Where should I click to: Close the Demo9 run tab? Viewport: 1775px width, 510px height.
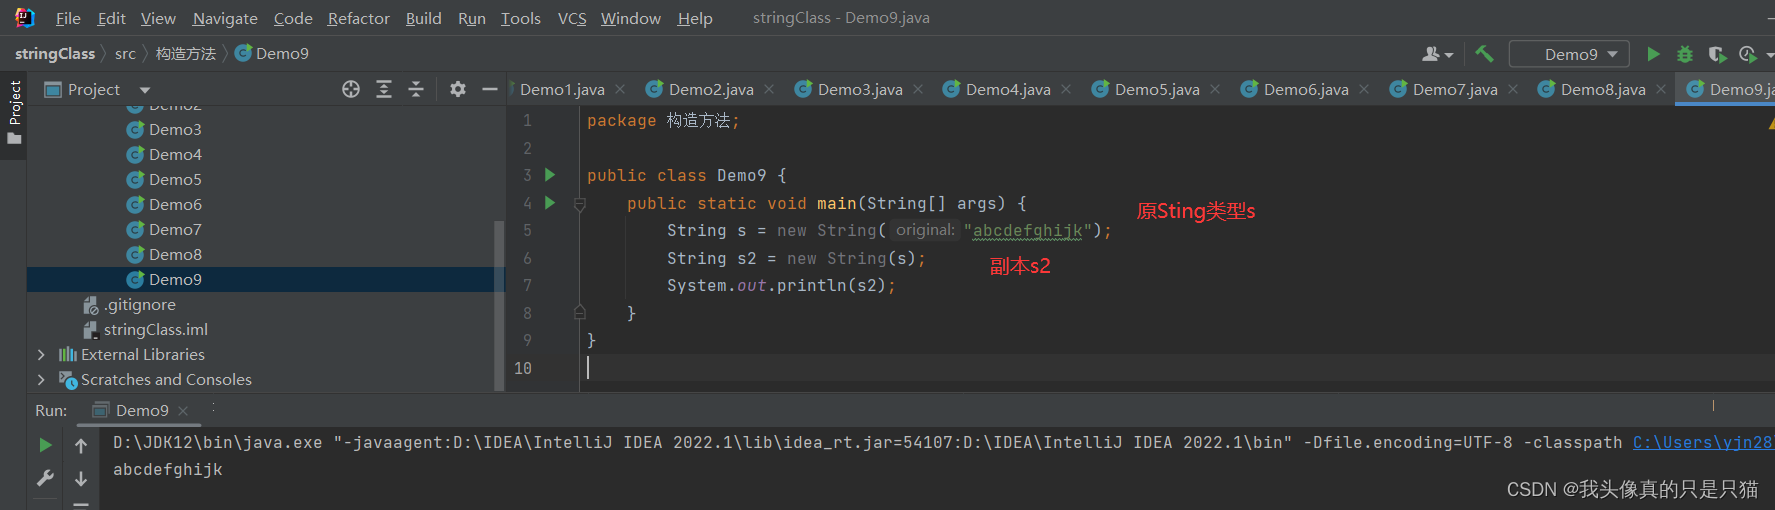(183, 411)
